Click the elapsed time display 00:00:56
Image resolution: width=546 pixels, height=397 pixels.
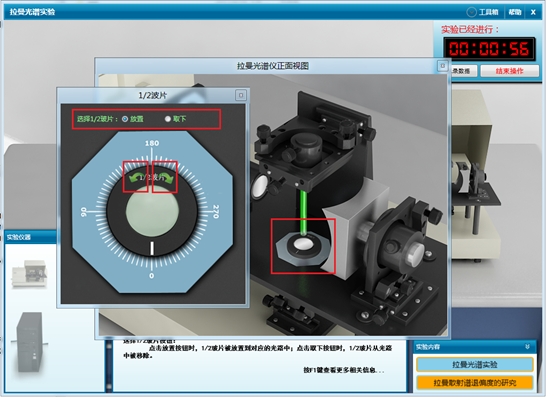(x=489, y=49)
